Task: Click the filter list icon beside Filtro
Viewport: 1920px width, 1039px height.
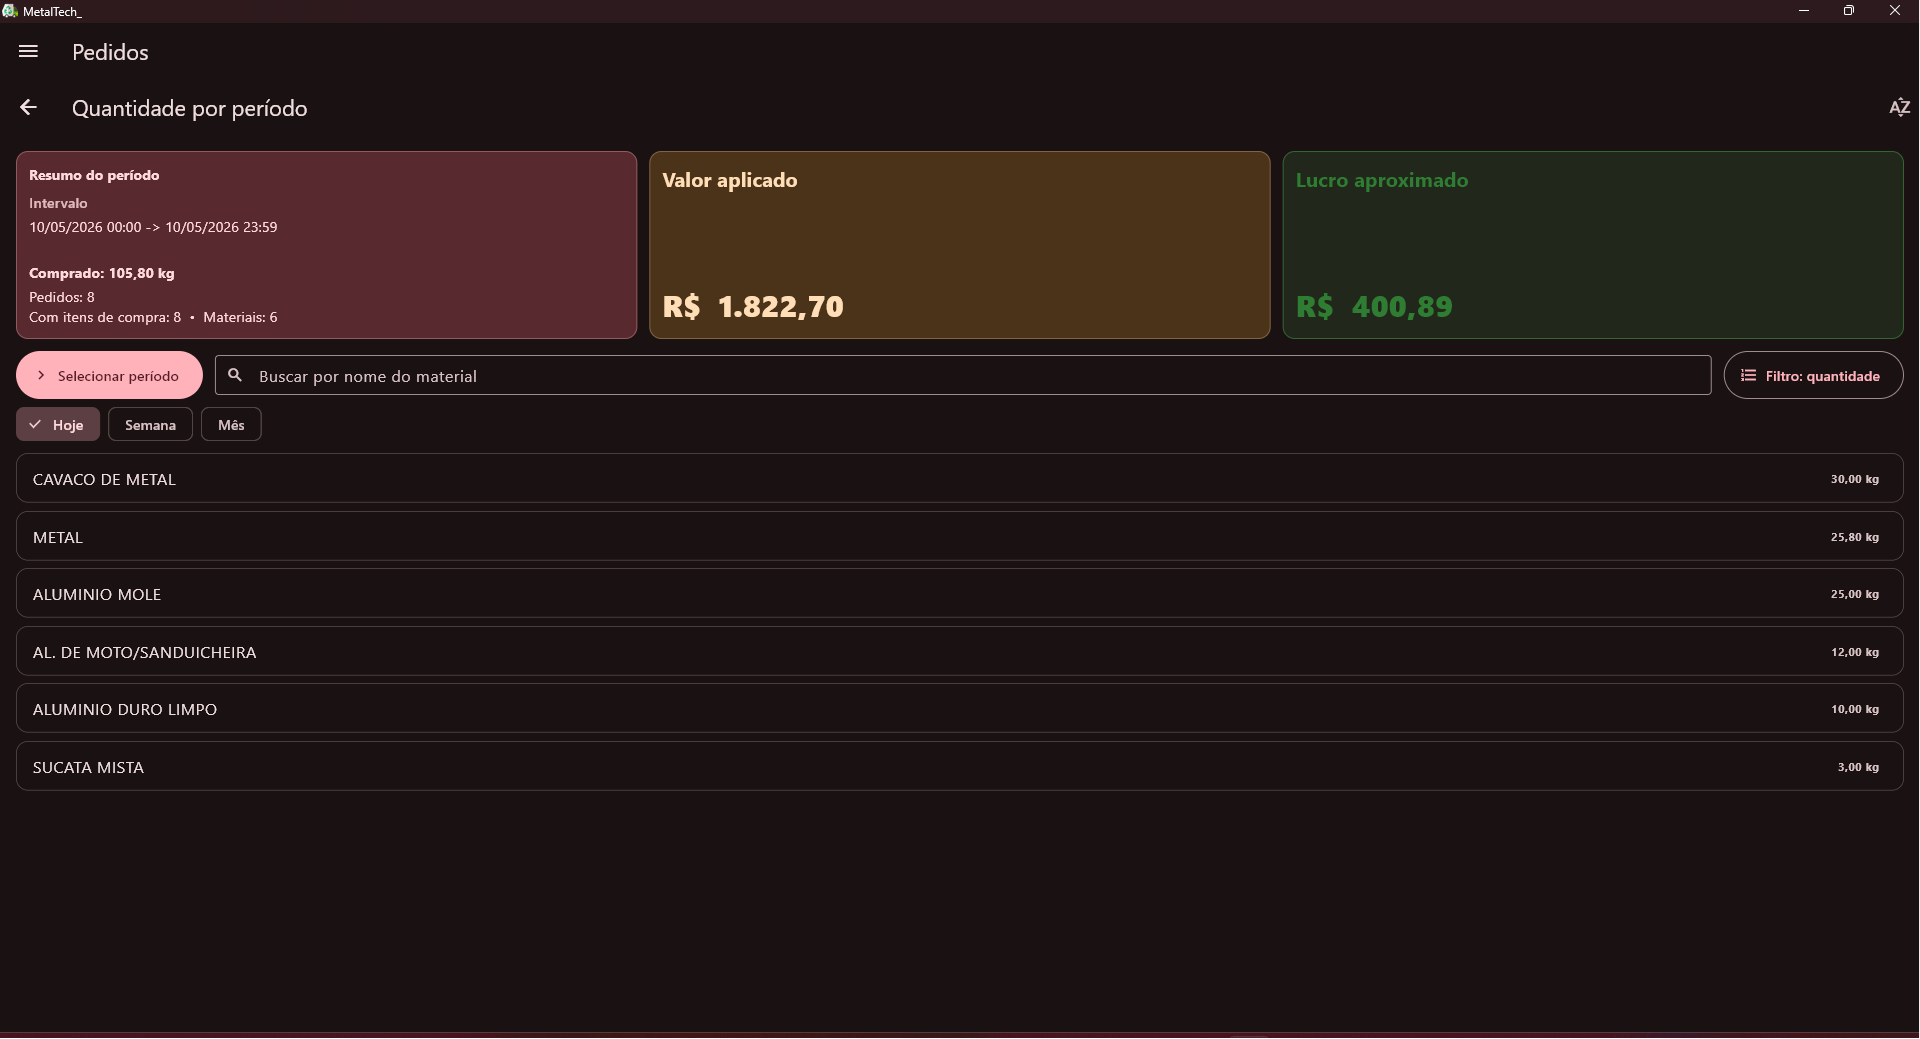Action: pyautogui.click(x=1748, y=376)
